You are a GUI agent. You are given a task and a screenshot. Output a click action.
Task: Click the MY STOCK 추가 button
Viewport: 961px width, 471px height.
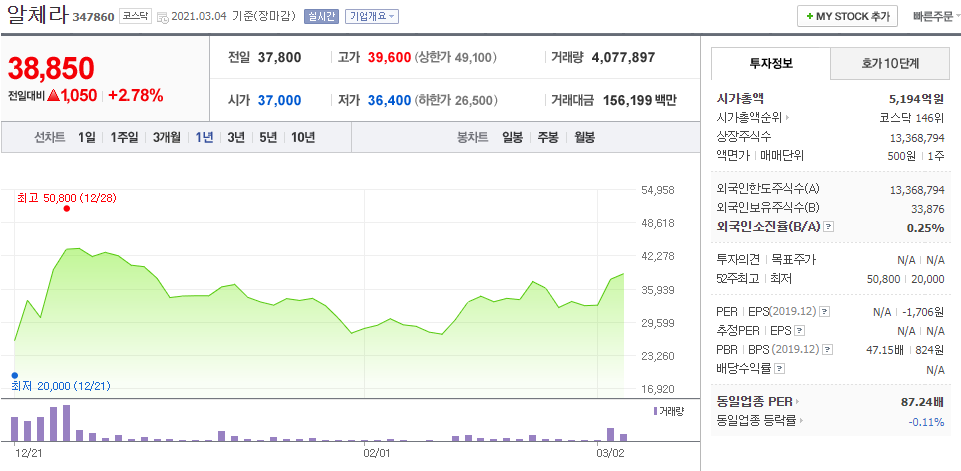[x=847, y=17]
